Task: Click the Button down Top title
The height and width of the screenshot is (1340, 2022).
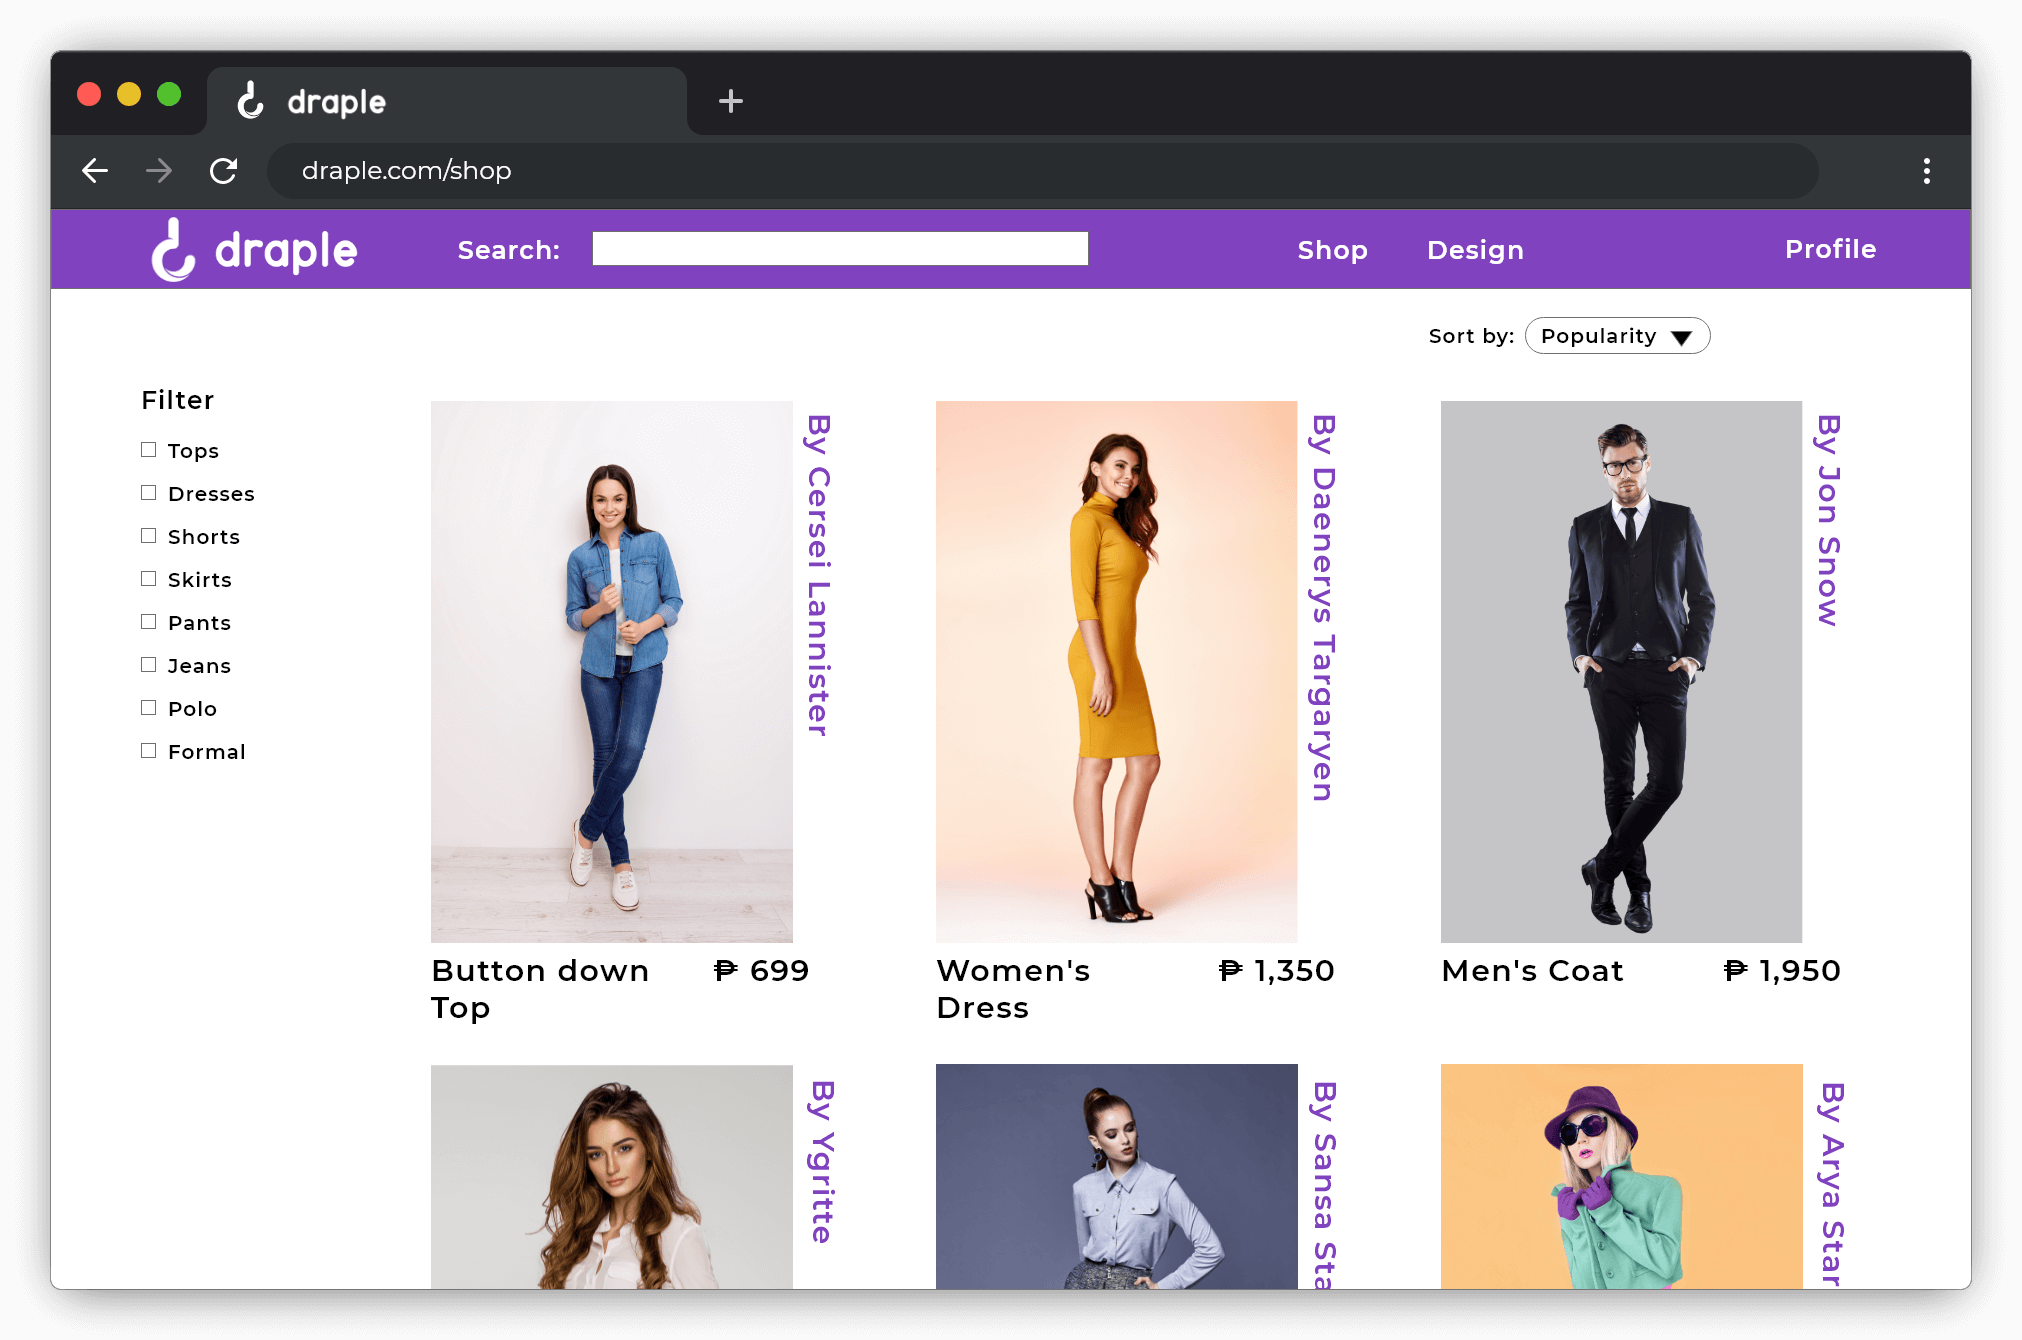Action: (540, 989)
